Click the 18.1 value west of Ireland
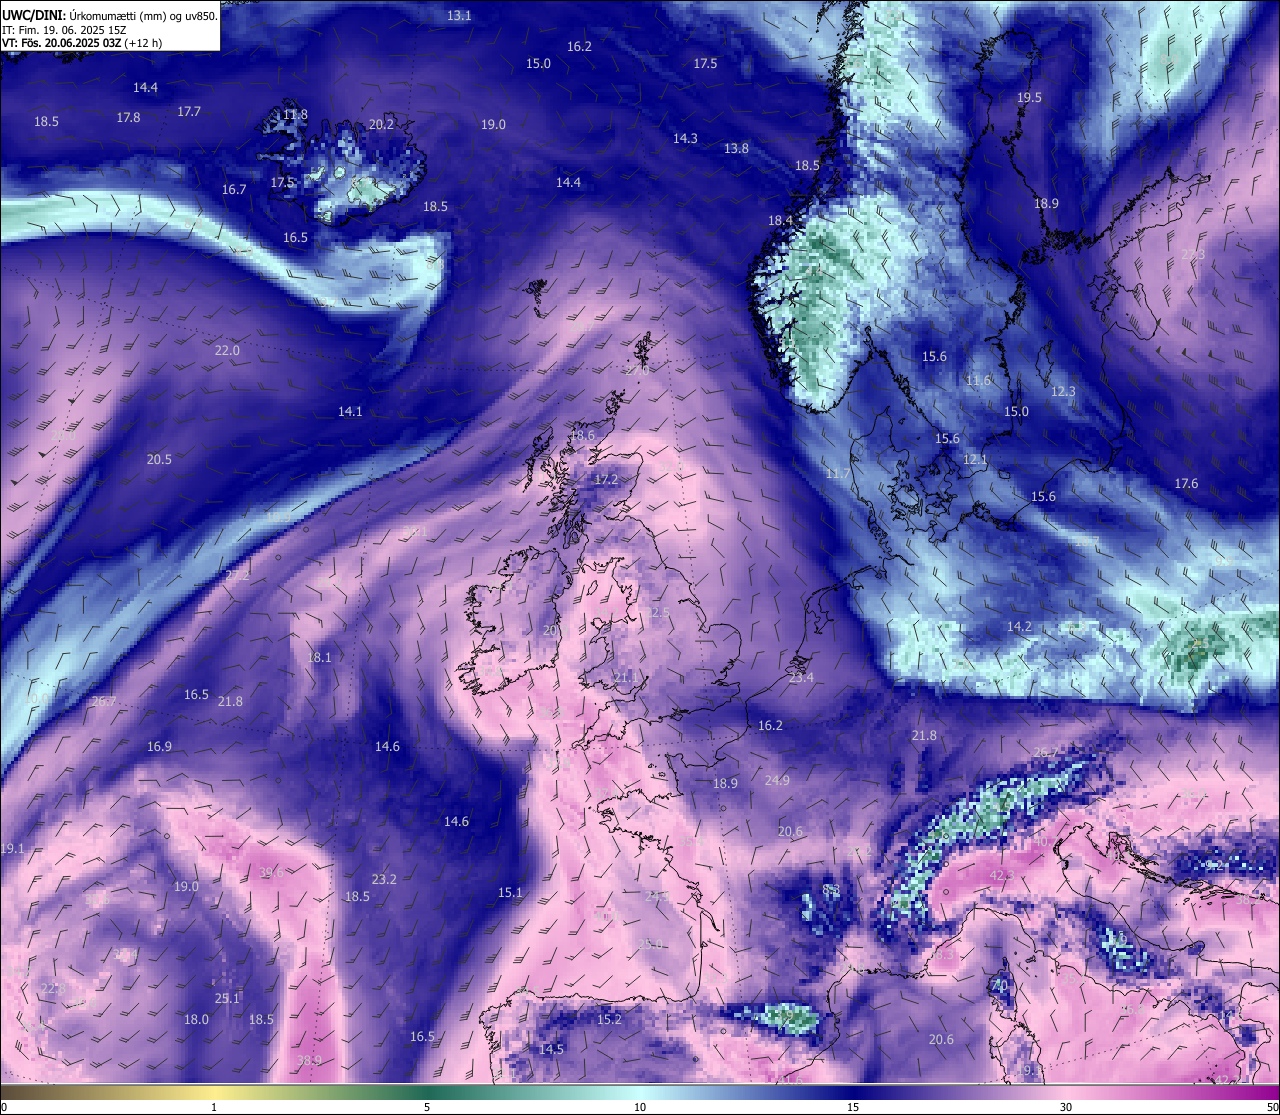The height and width of the screenshot is (1115, 1280). coord(319,658)
